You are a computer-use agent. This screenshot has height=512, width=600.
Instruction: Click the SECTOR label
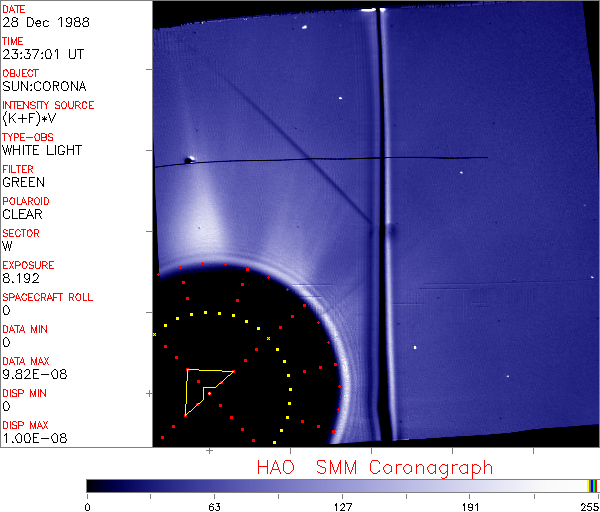pos(21,233)
